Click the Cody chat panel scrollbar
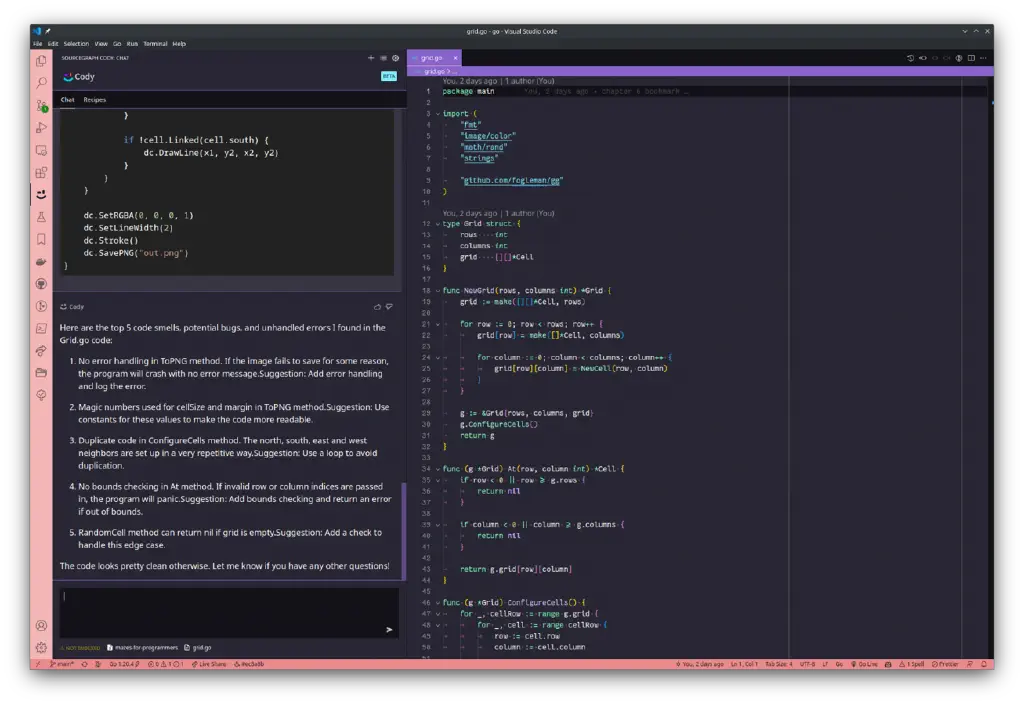This screenshot has width=1024, height=705. (x=404, y=530)
